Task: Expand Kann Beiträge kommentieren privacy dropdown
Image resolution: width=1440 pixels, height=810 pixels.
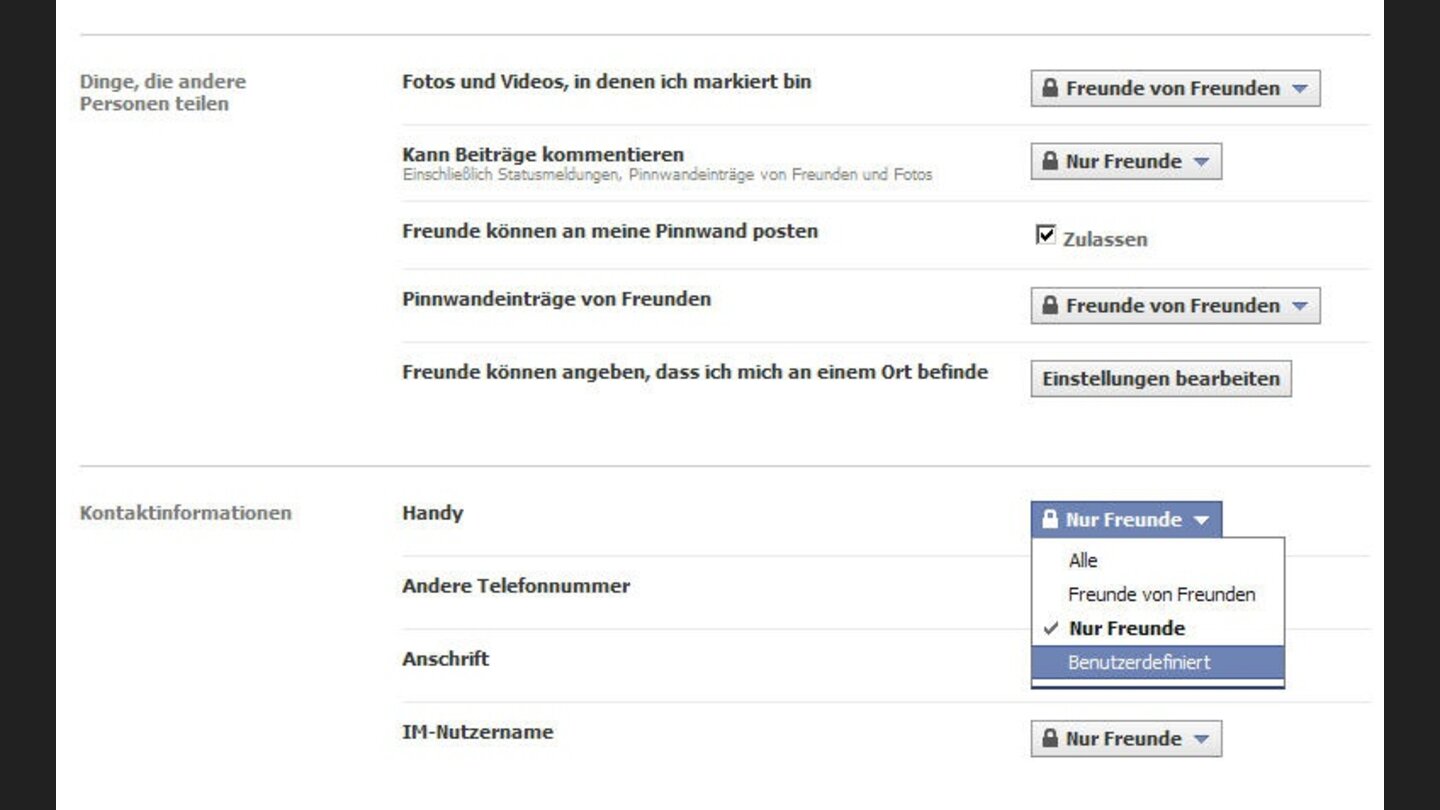Action: tap(1126, 161)
